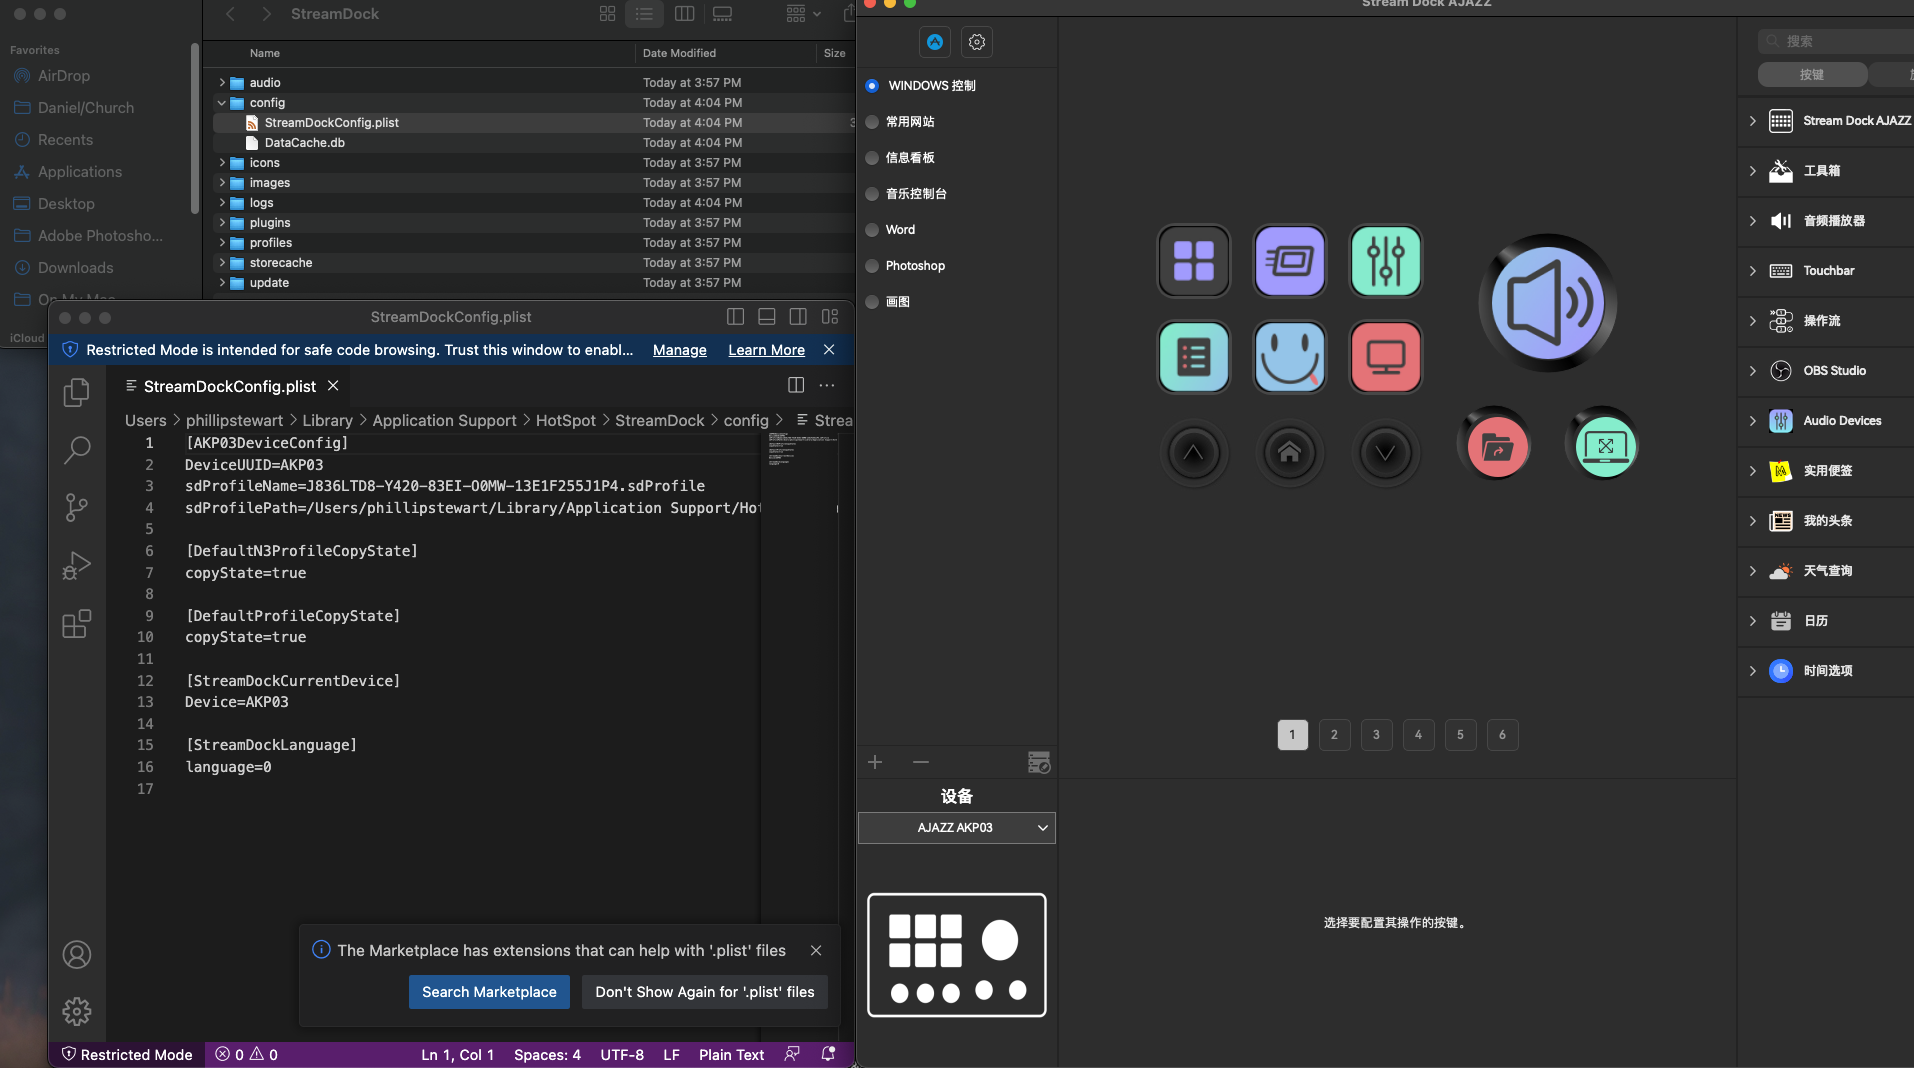The height and width of the screenshot is (1068, 1914).
Task: Select the 信息看板 profile
Action: 872,158
